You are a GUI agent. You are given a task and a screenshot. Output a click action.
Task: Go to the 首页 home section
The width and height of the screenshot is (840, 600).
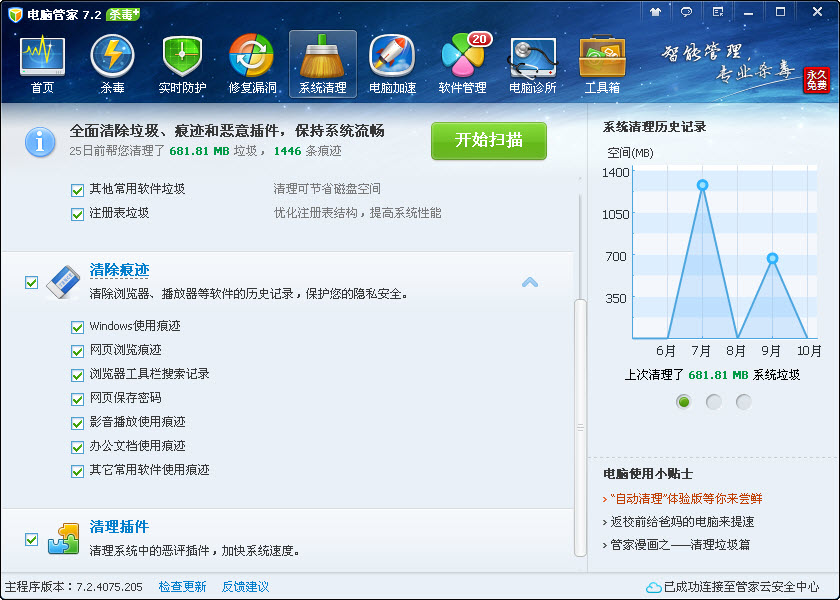(x=42, y=64)
